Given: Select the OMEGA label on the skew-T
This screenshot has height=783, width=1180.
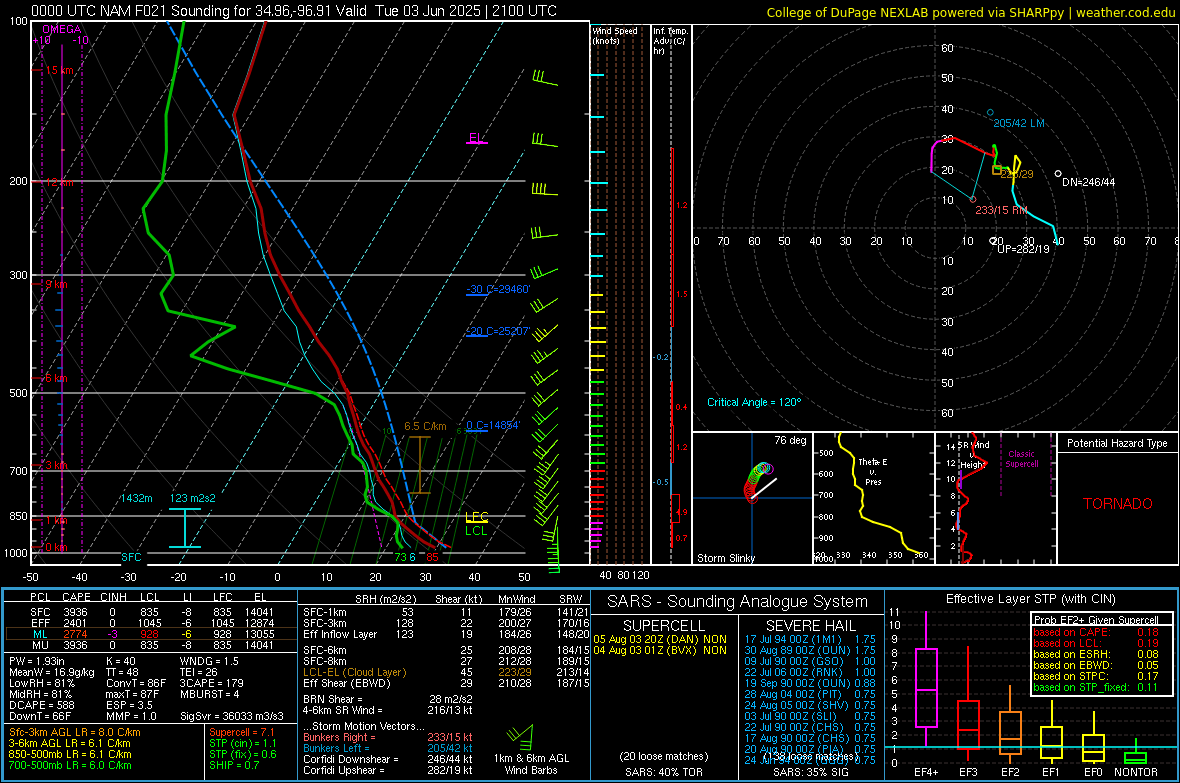Looking at the screenshot, I should pos(61,29).
